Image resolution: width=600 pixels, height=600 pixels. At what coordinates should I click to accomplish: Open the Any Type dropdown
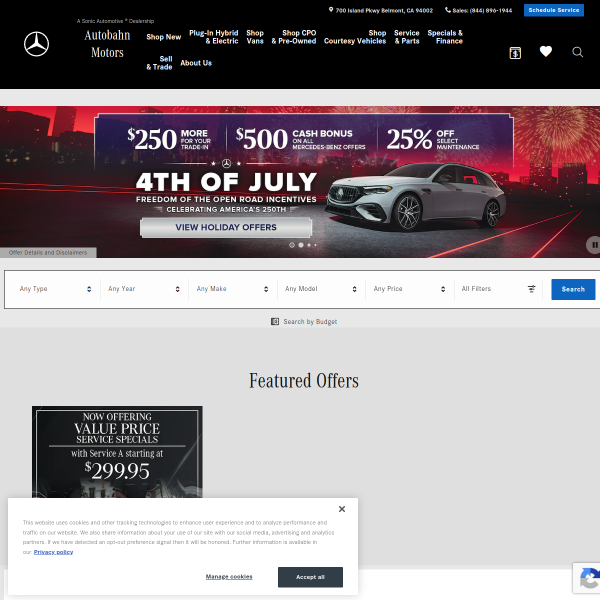coord(55,289)
